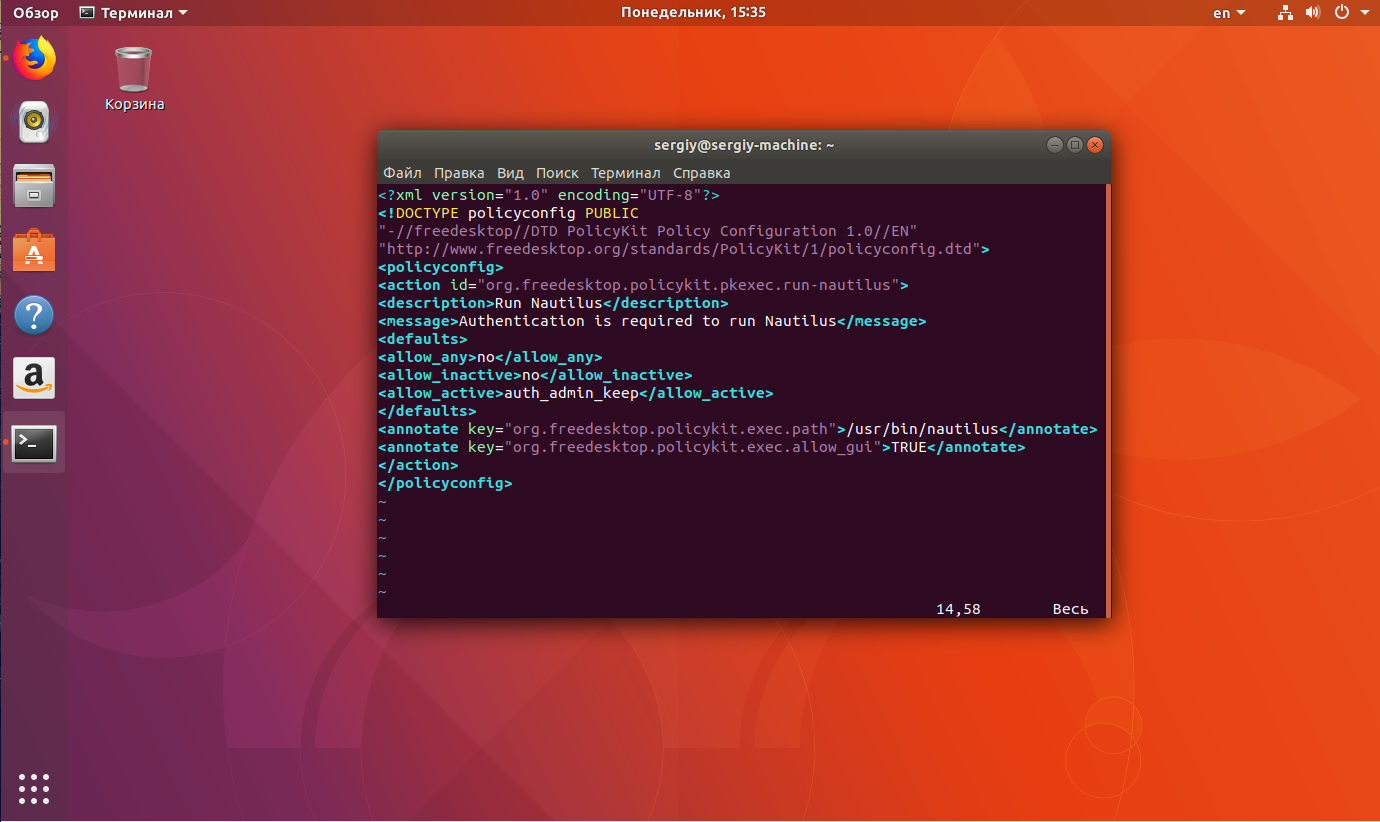Click the </defaults> closing tag
The width and height of the screenshot is (1380, 822).
[x=427, y=411]
